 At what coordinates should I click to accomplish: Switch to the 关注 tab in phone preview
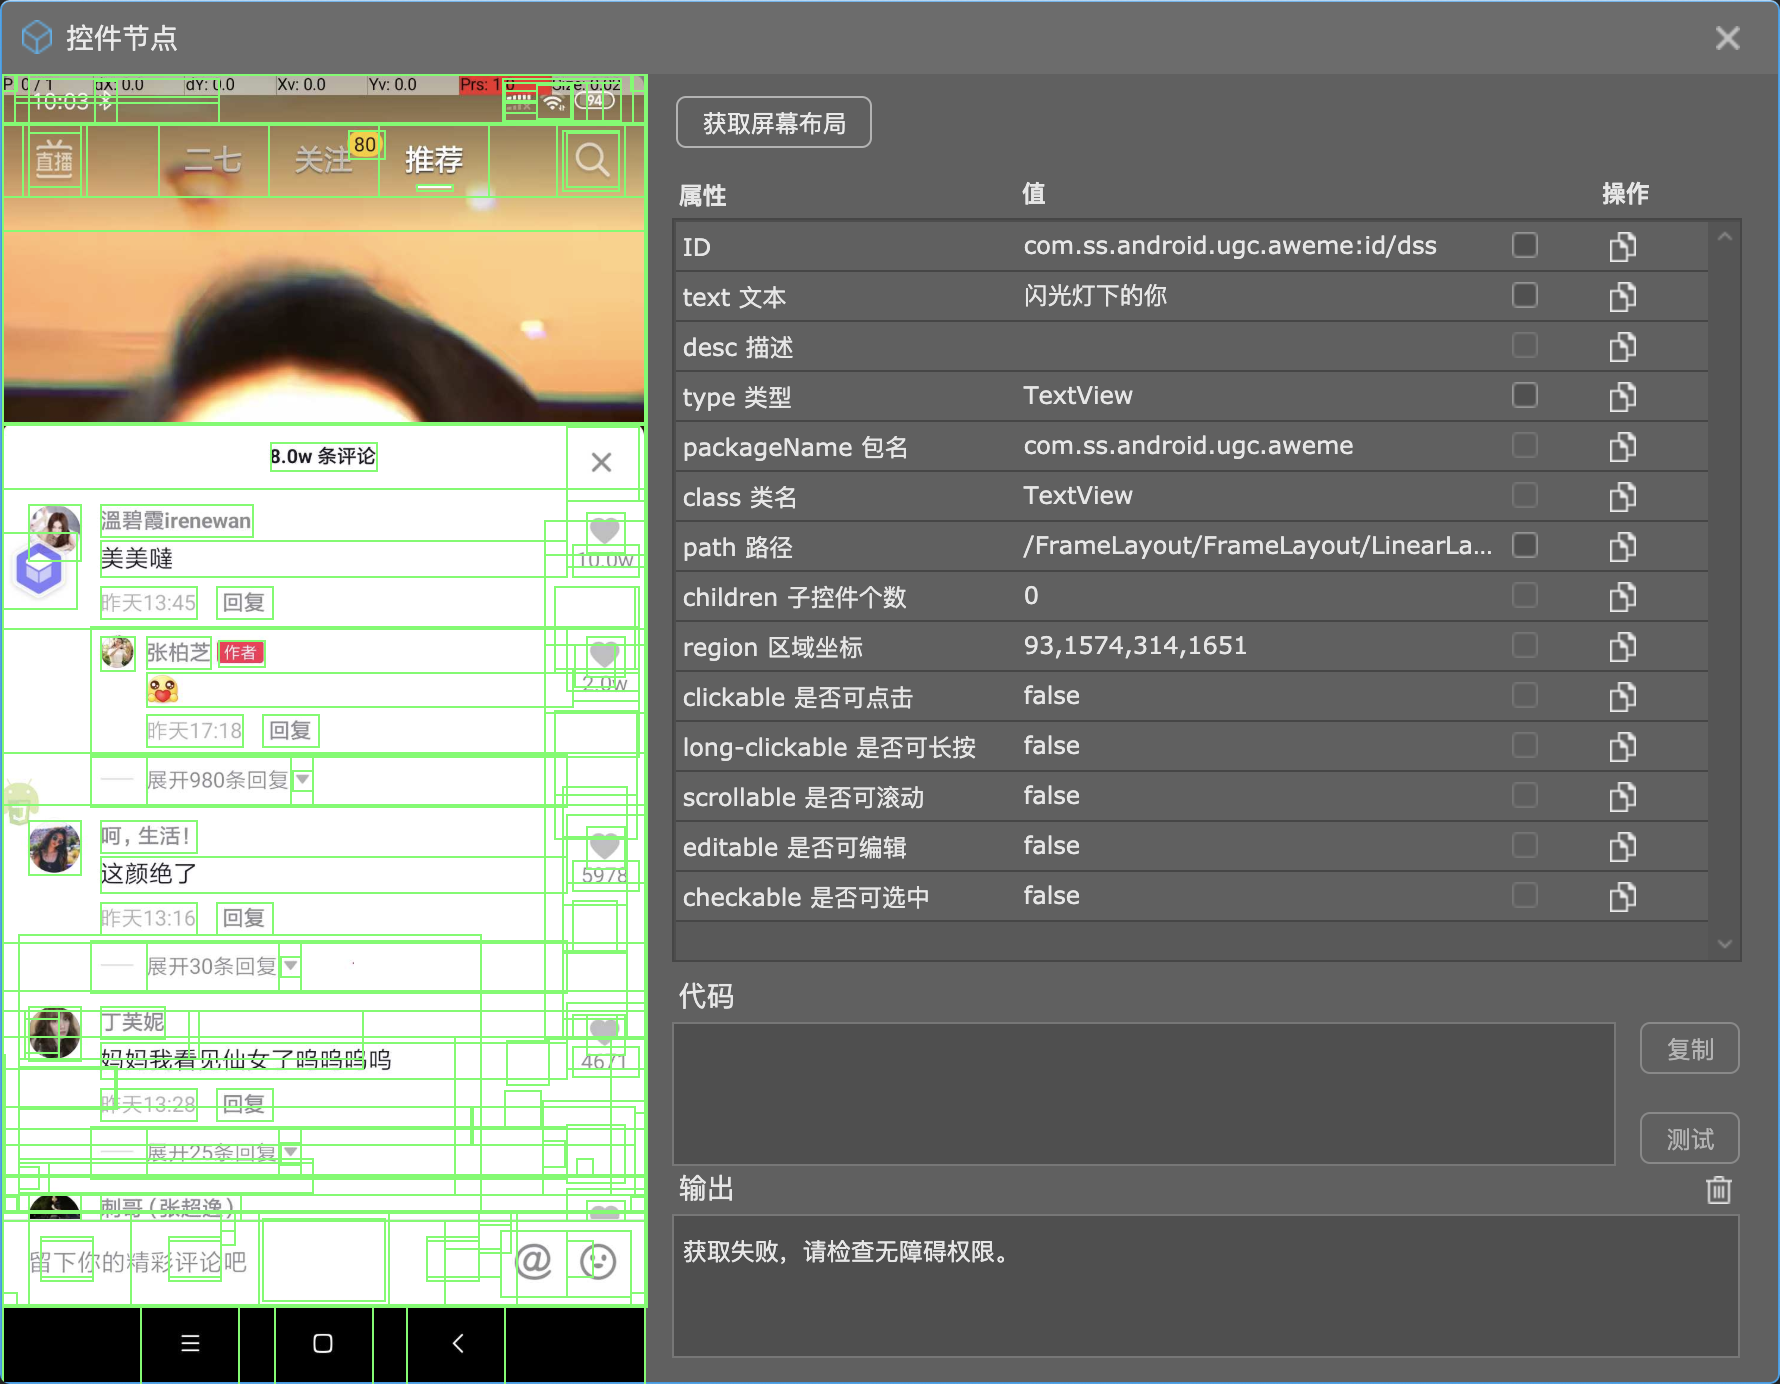pyautogui.click(x=324, y=159)
